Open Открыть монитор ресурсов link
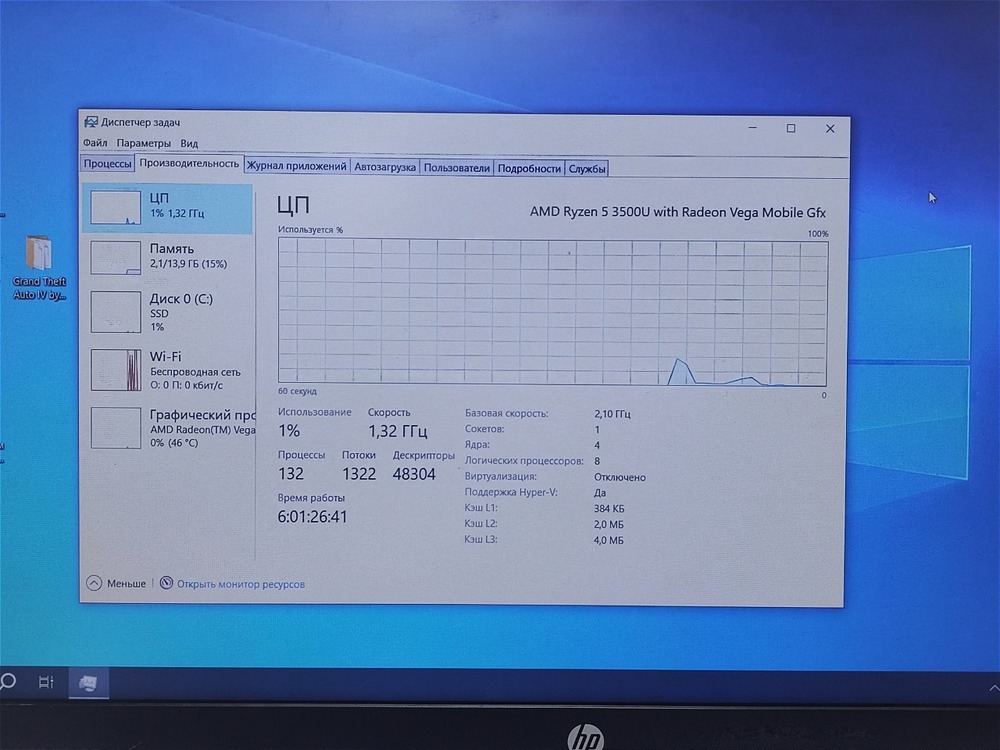Image resolution: width=1000 pixels, height=750 pixels. (x=240, y=584)
